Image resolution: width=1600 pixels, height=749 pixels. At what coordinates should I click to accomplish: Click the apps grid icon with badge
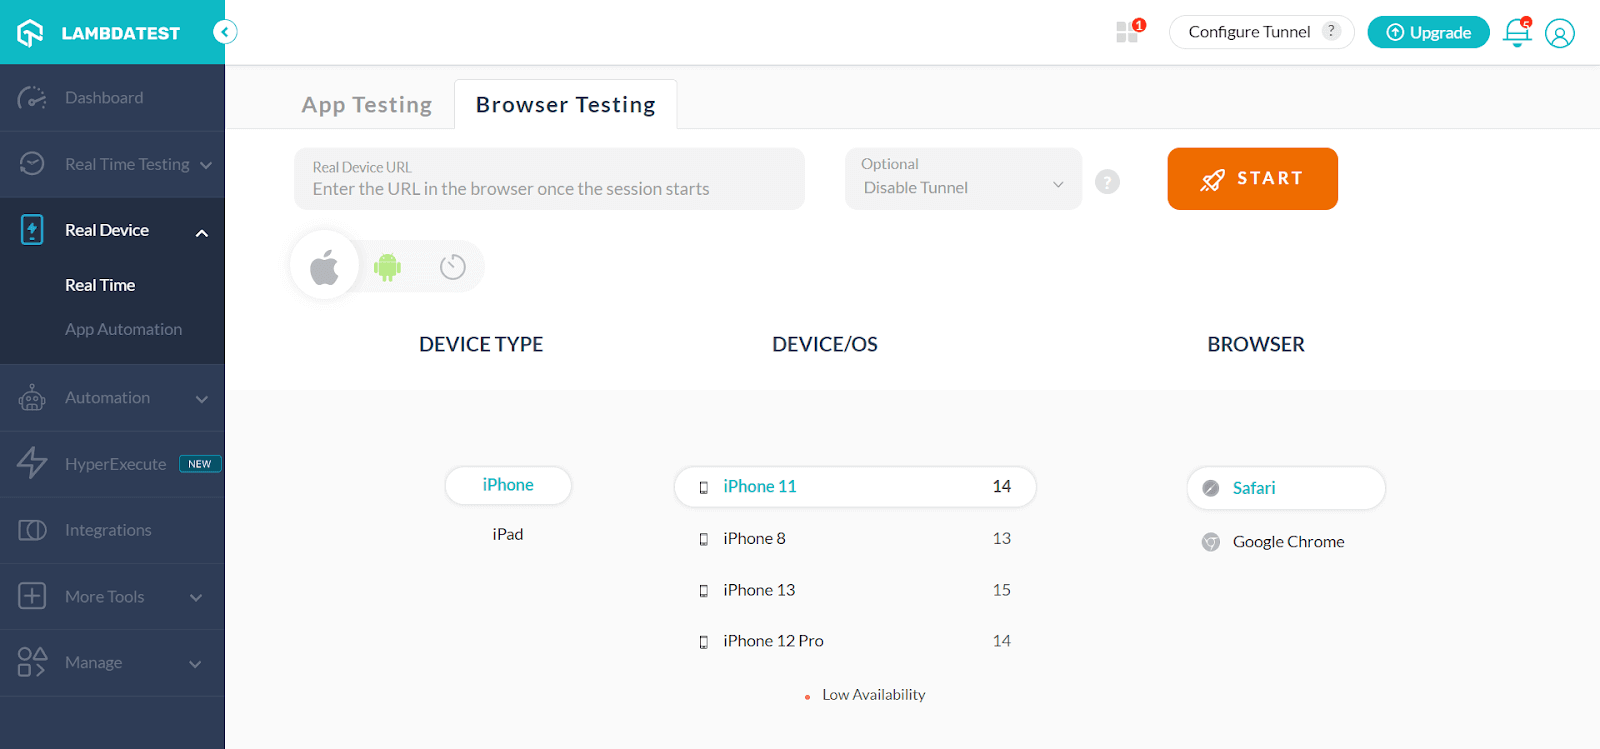click(1128, 31)
